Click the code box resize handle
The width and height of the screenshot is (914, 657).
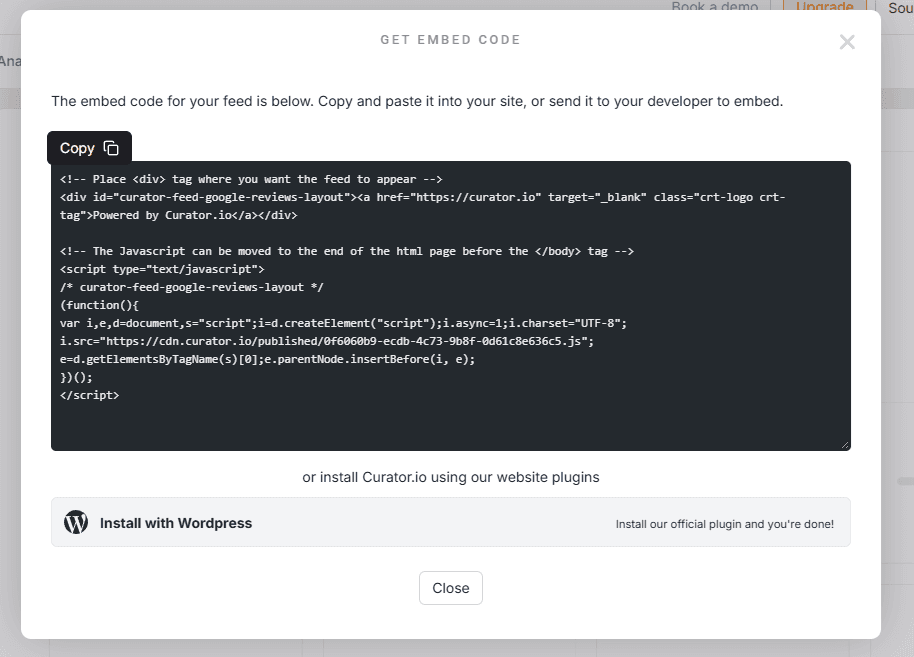pyautogui.click(x=845, y=445)
